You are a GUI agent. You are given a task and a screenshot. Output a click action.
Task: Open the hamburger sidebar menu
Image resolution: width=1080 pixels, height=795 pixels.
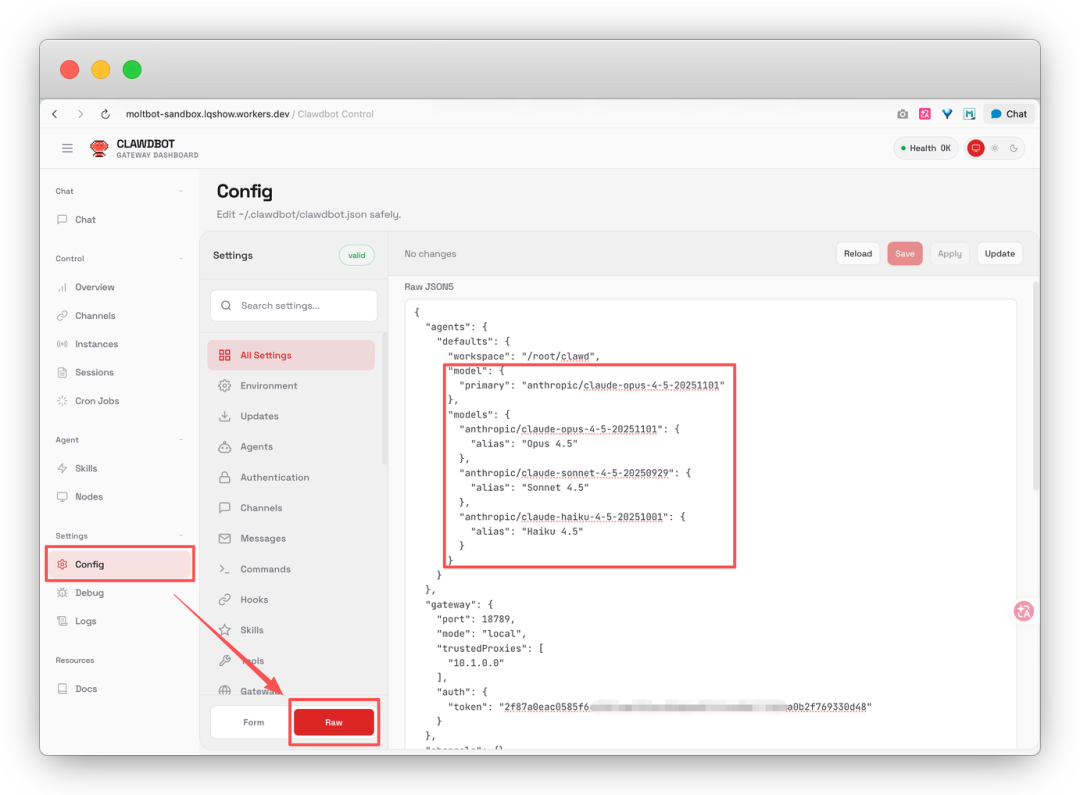[67, 148]
